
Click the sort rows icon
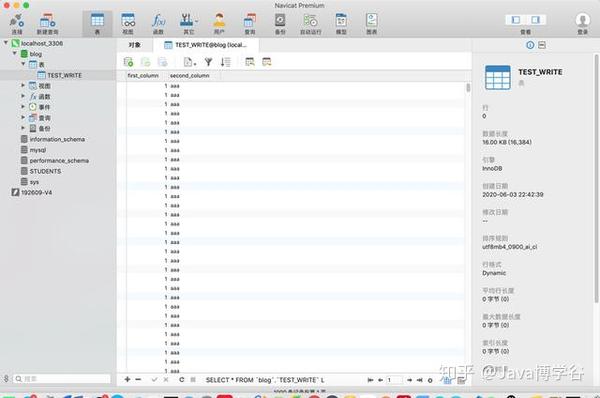[x=225, y=62]
